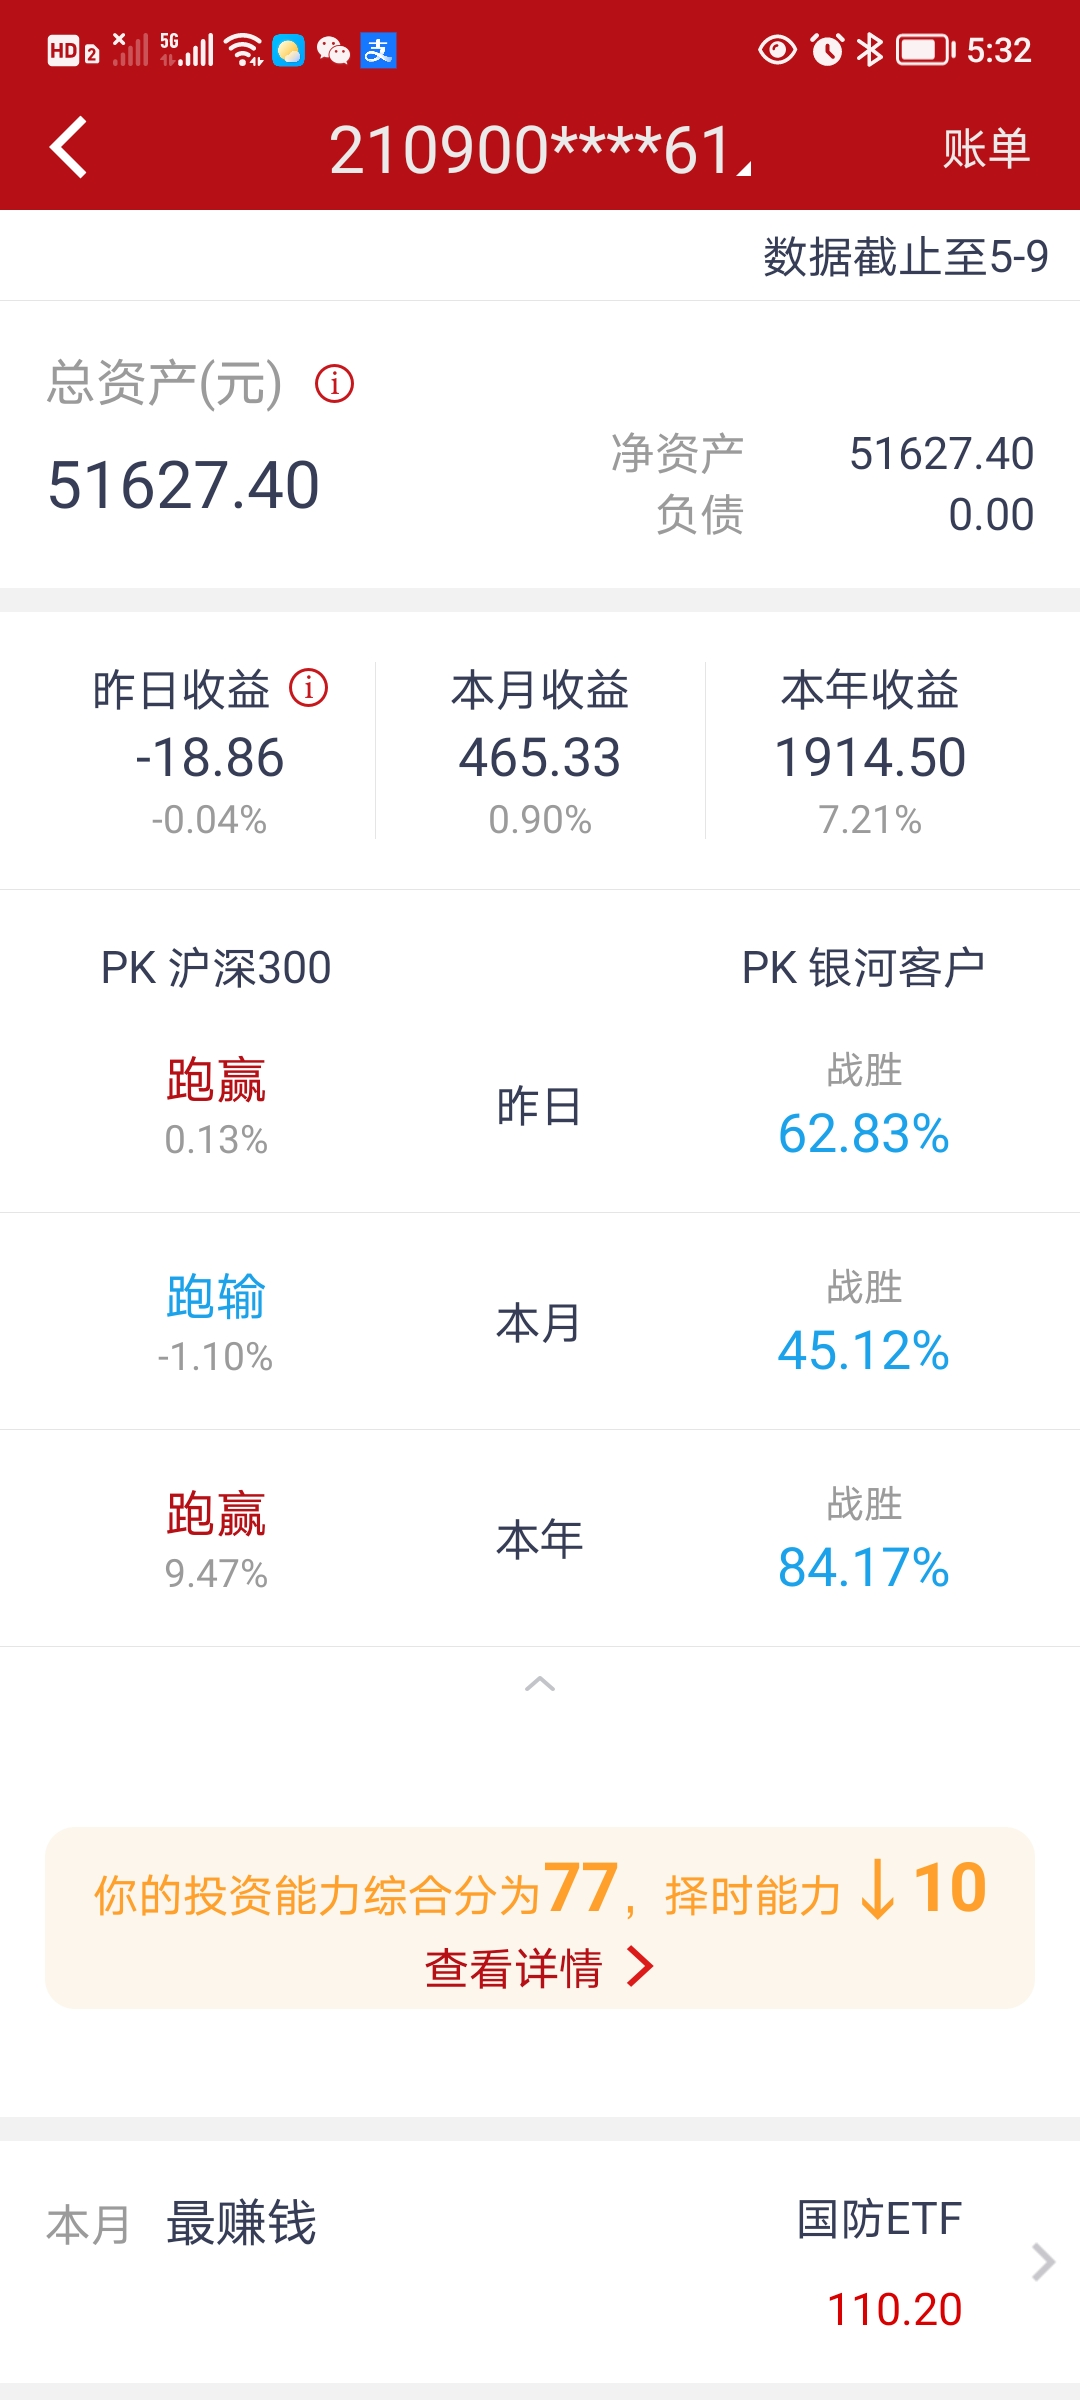Open 本月最赚钱 国防ETF details arrow
This screenshot has width=1080, height=2400.
pos(1042,2262)
